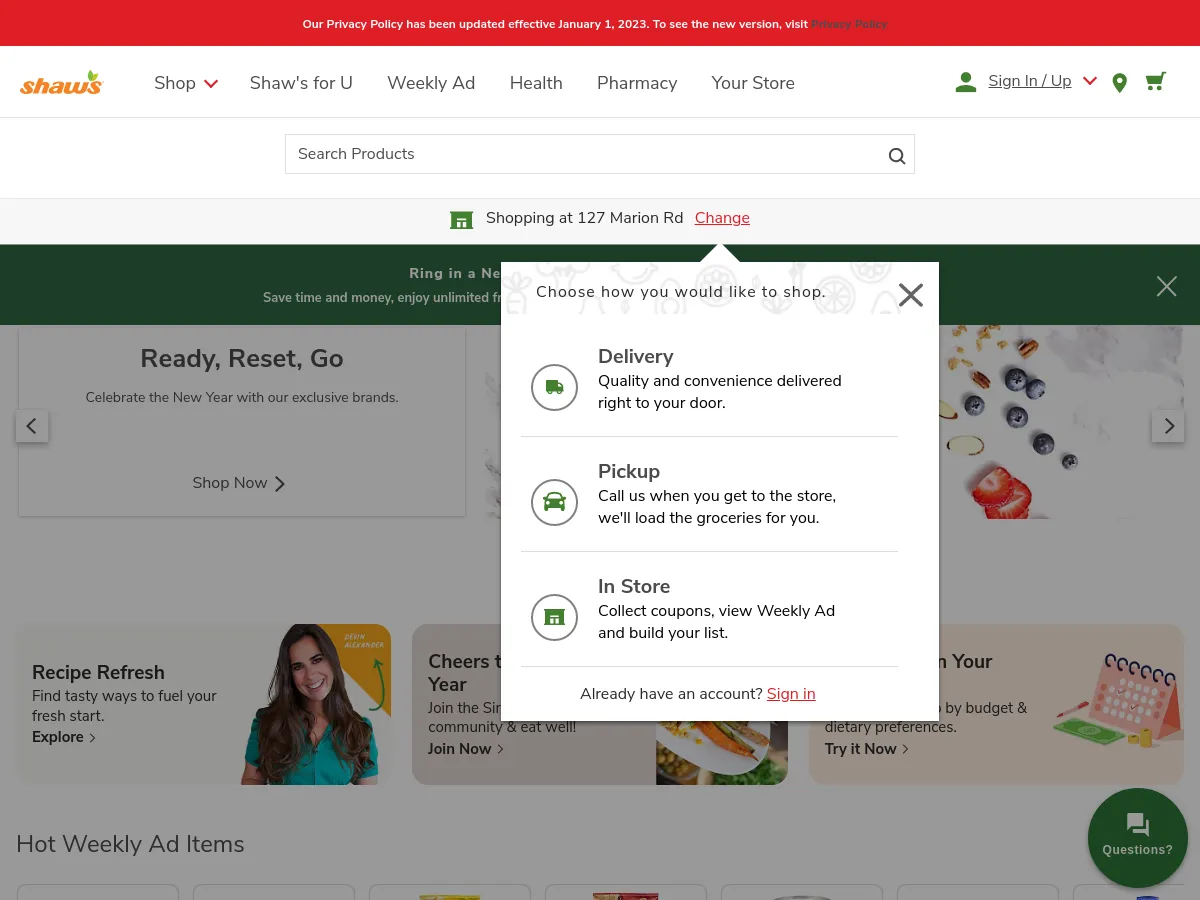Open the Questions chat bubble
The width and height of the screenshot is (1200, 900).
[x=1137, y=837]
